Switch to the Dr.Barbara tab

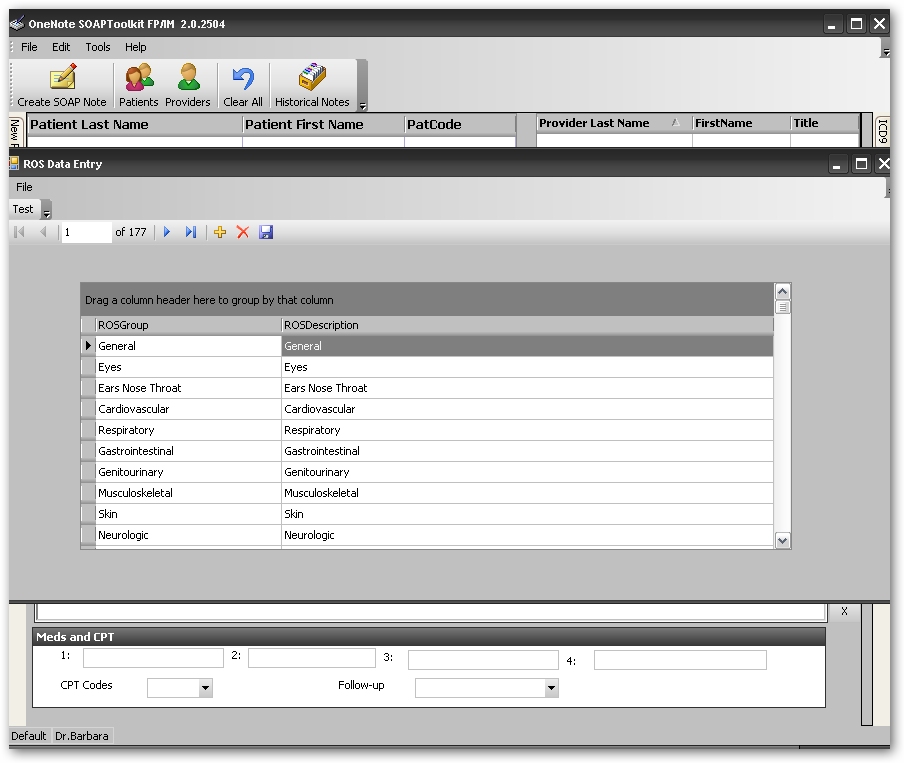coord(81,736)
